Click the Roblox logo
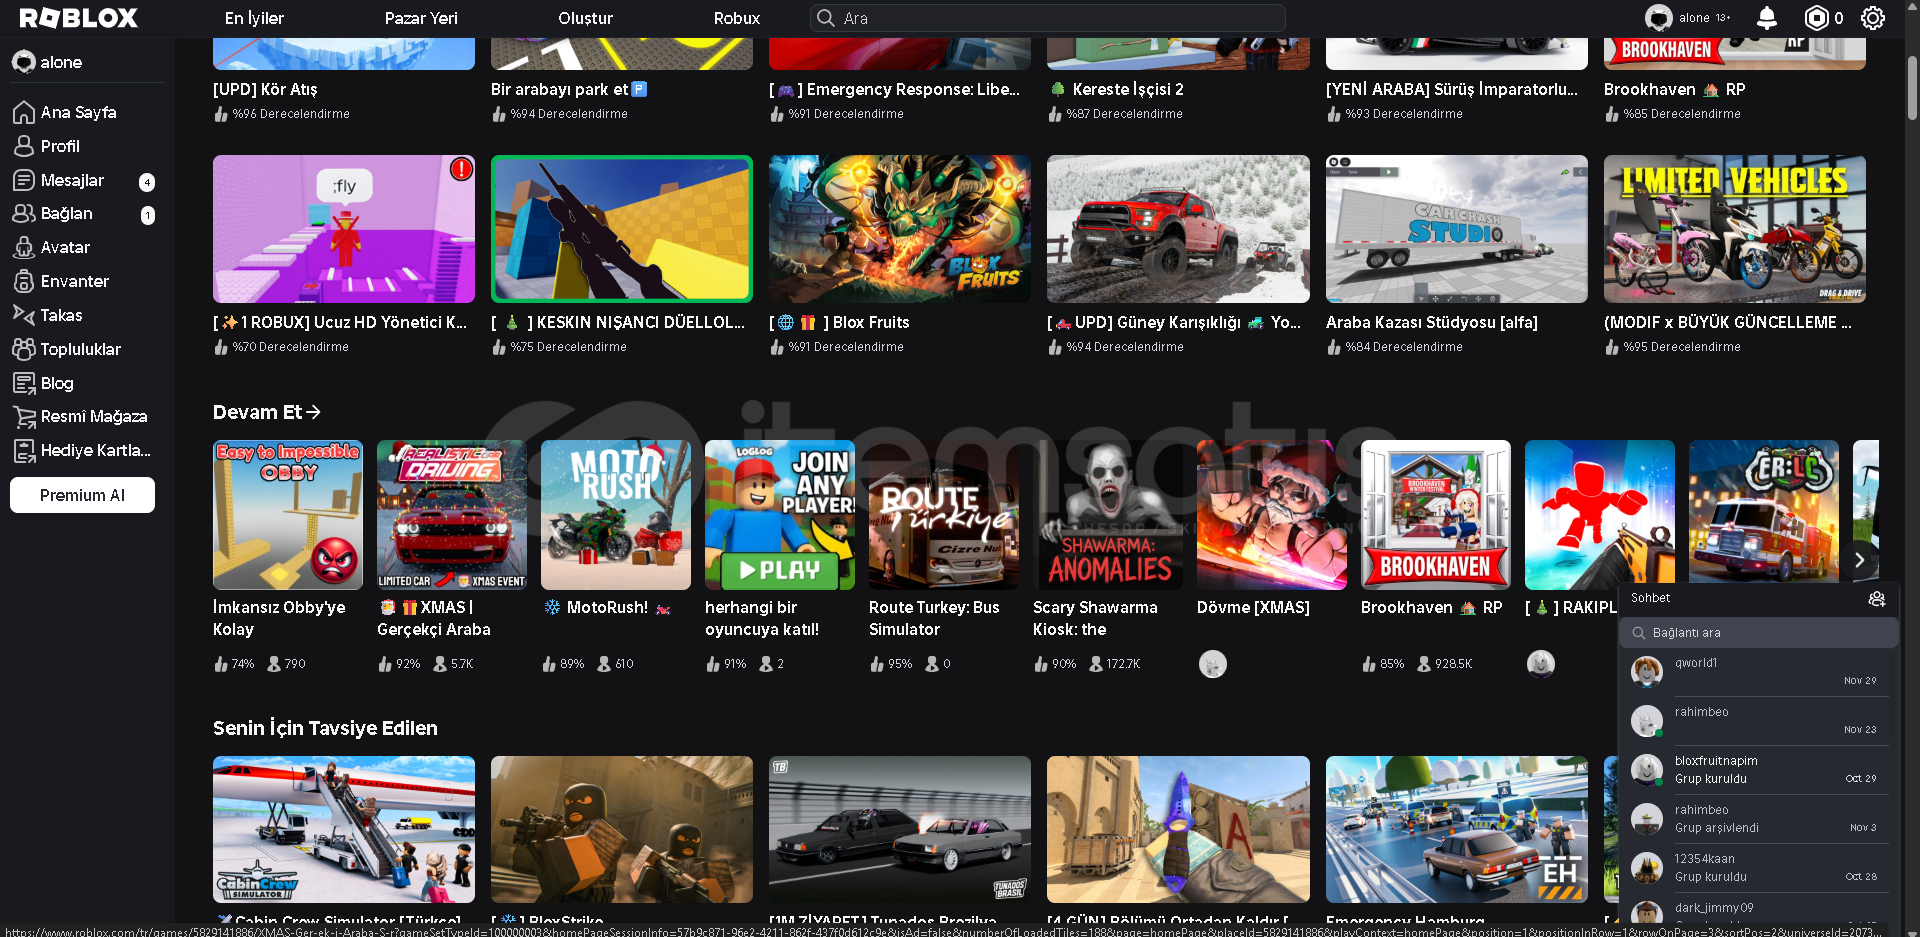Image resolution: width=1920 pixels, height=937 pixels. tap(79, 18)
